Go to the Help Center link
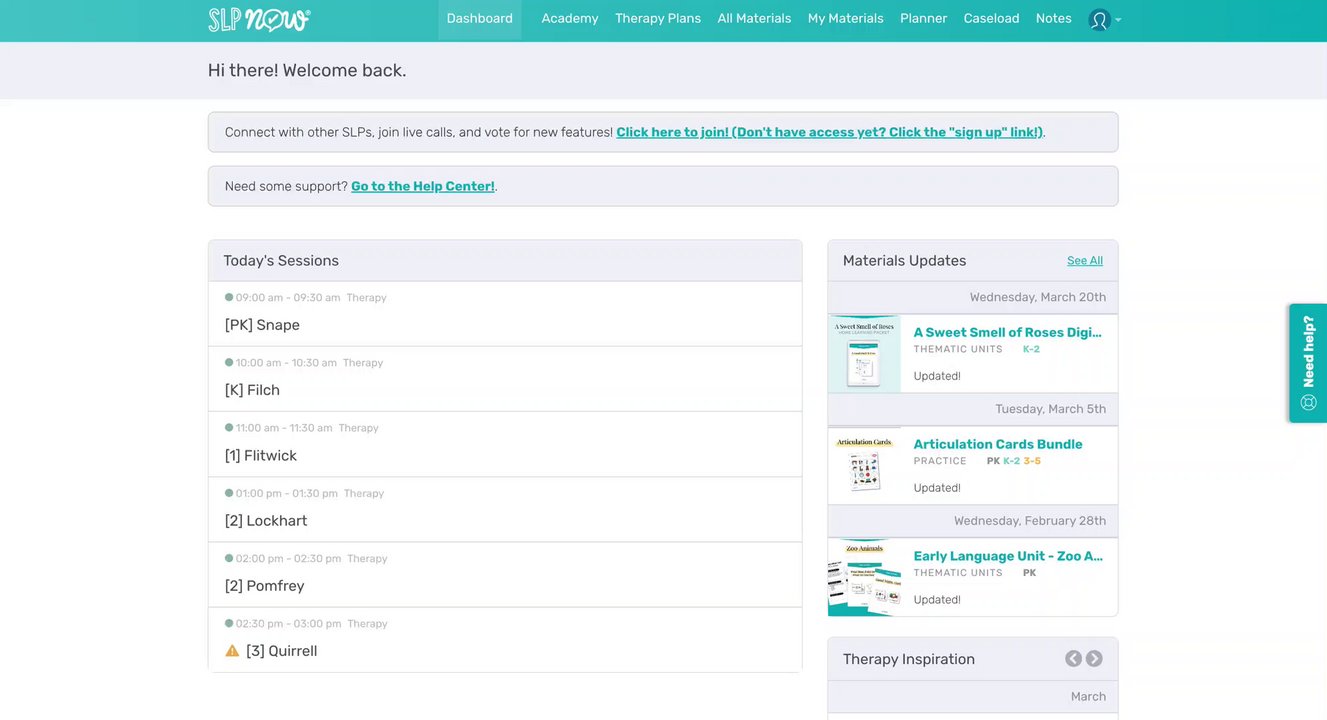The width and height of the screenshot is (1327, 720). (x=423, y=186)
